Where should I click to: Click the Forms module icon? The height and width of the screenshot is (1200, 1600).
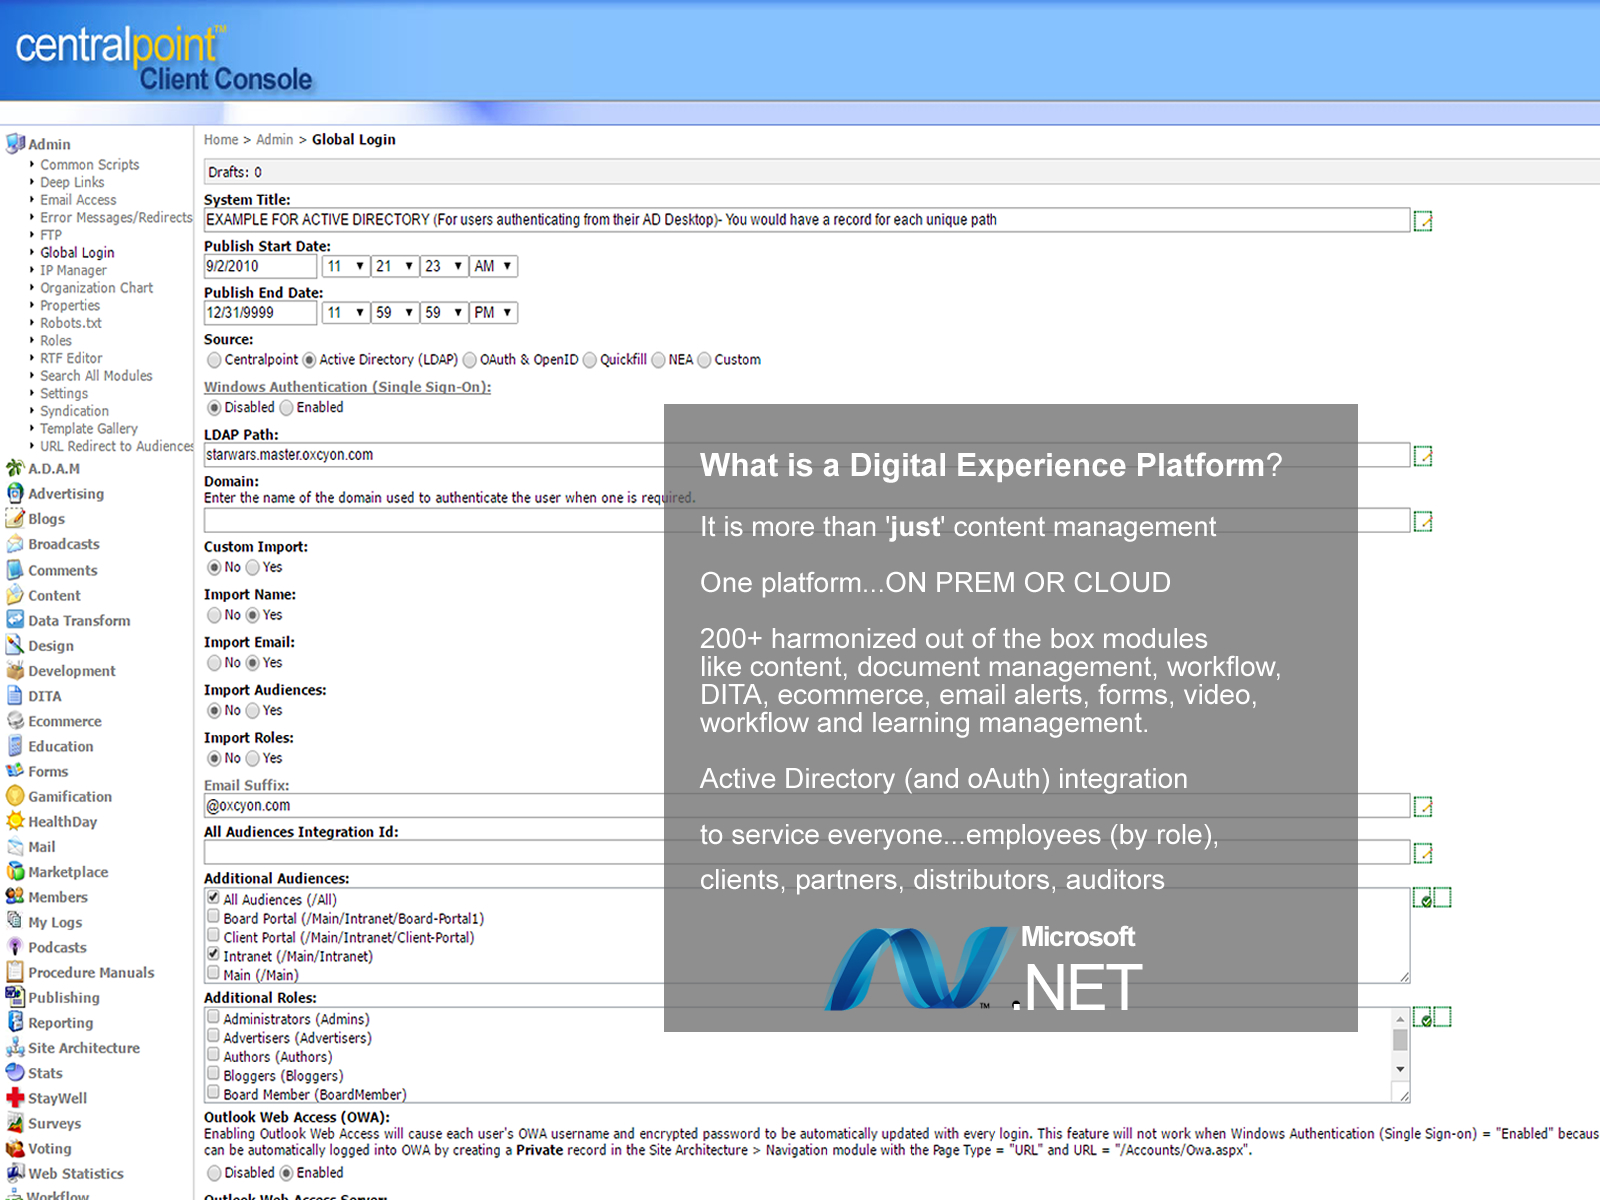coord(15,771)
